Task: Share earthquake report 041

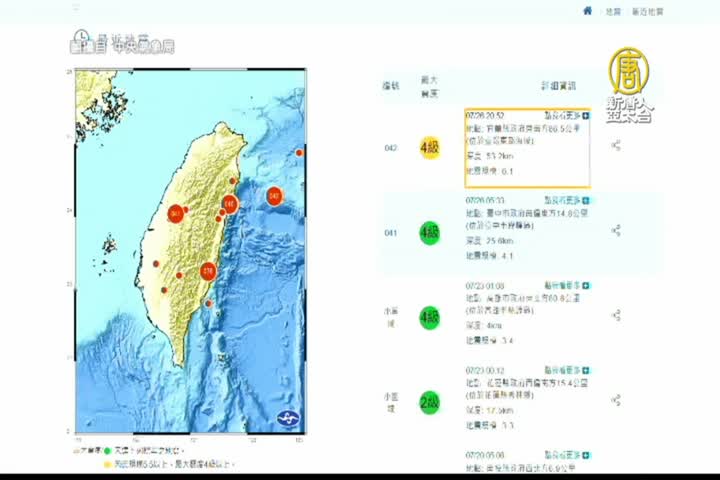Action: click(x=616, y=231)
